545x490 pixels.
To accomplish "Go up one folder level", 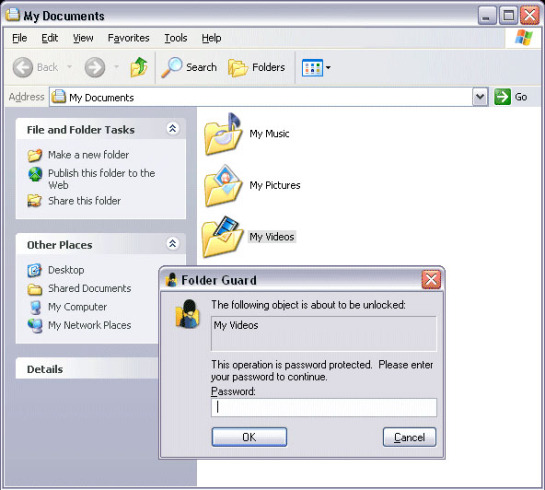I will pyautogui.click(x=139, y=67).
